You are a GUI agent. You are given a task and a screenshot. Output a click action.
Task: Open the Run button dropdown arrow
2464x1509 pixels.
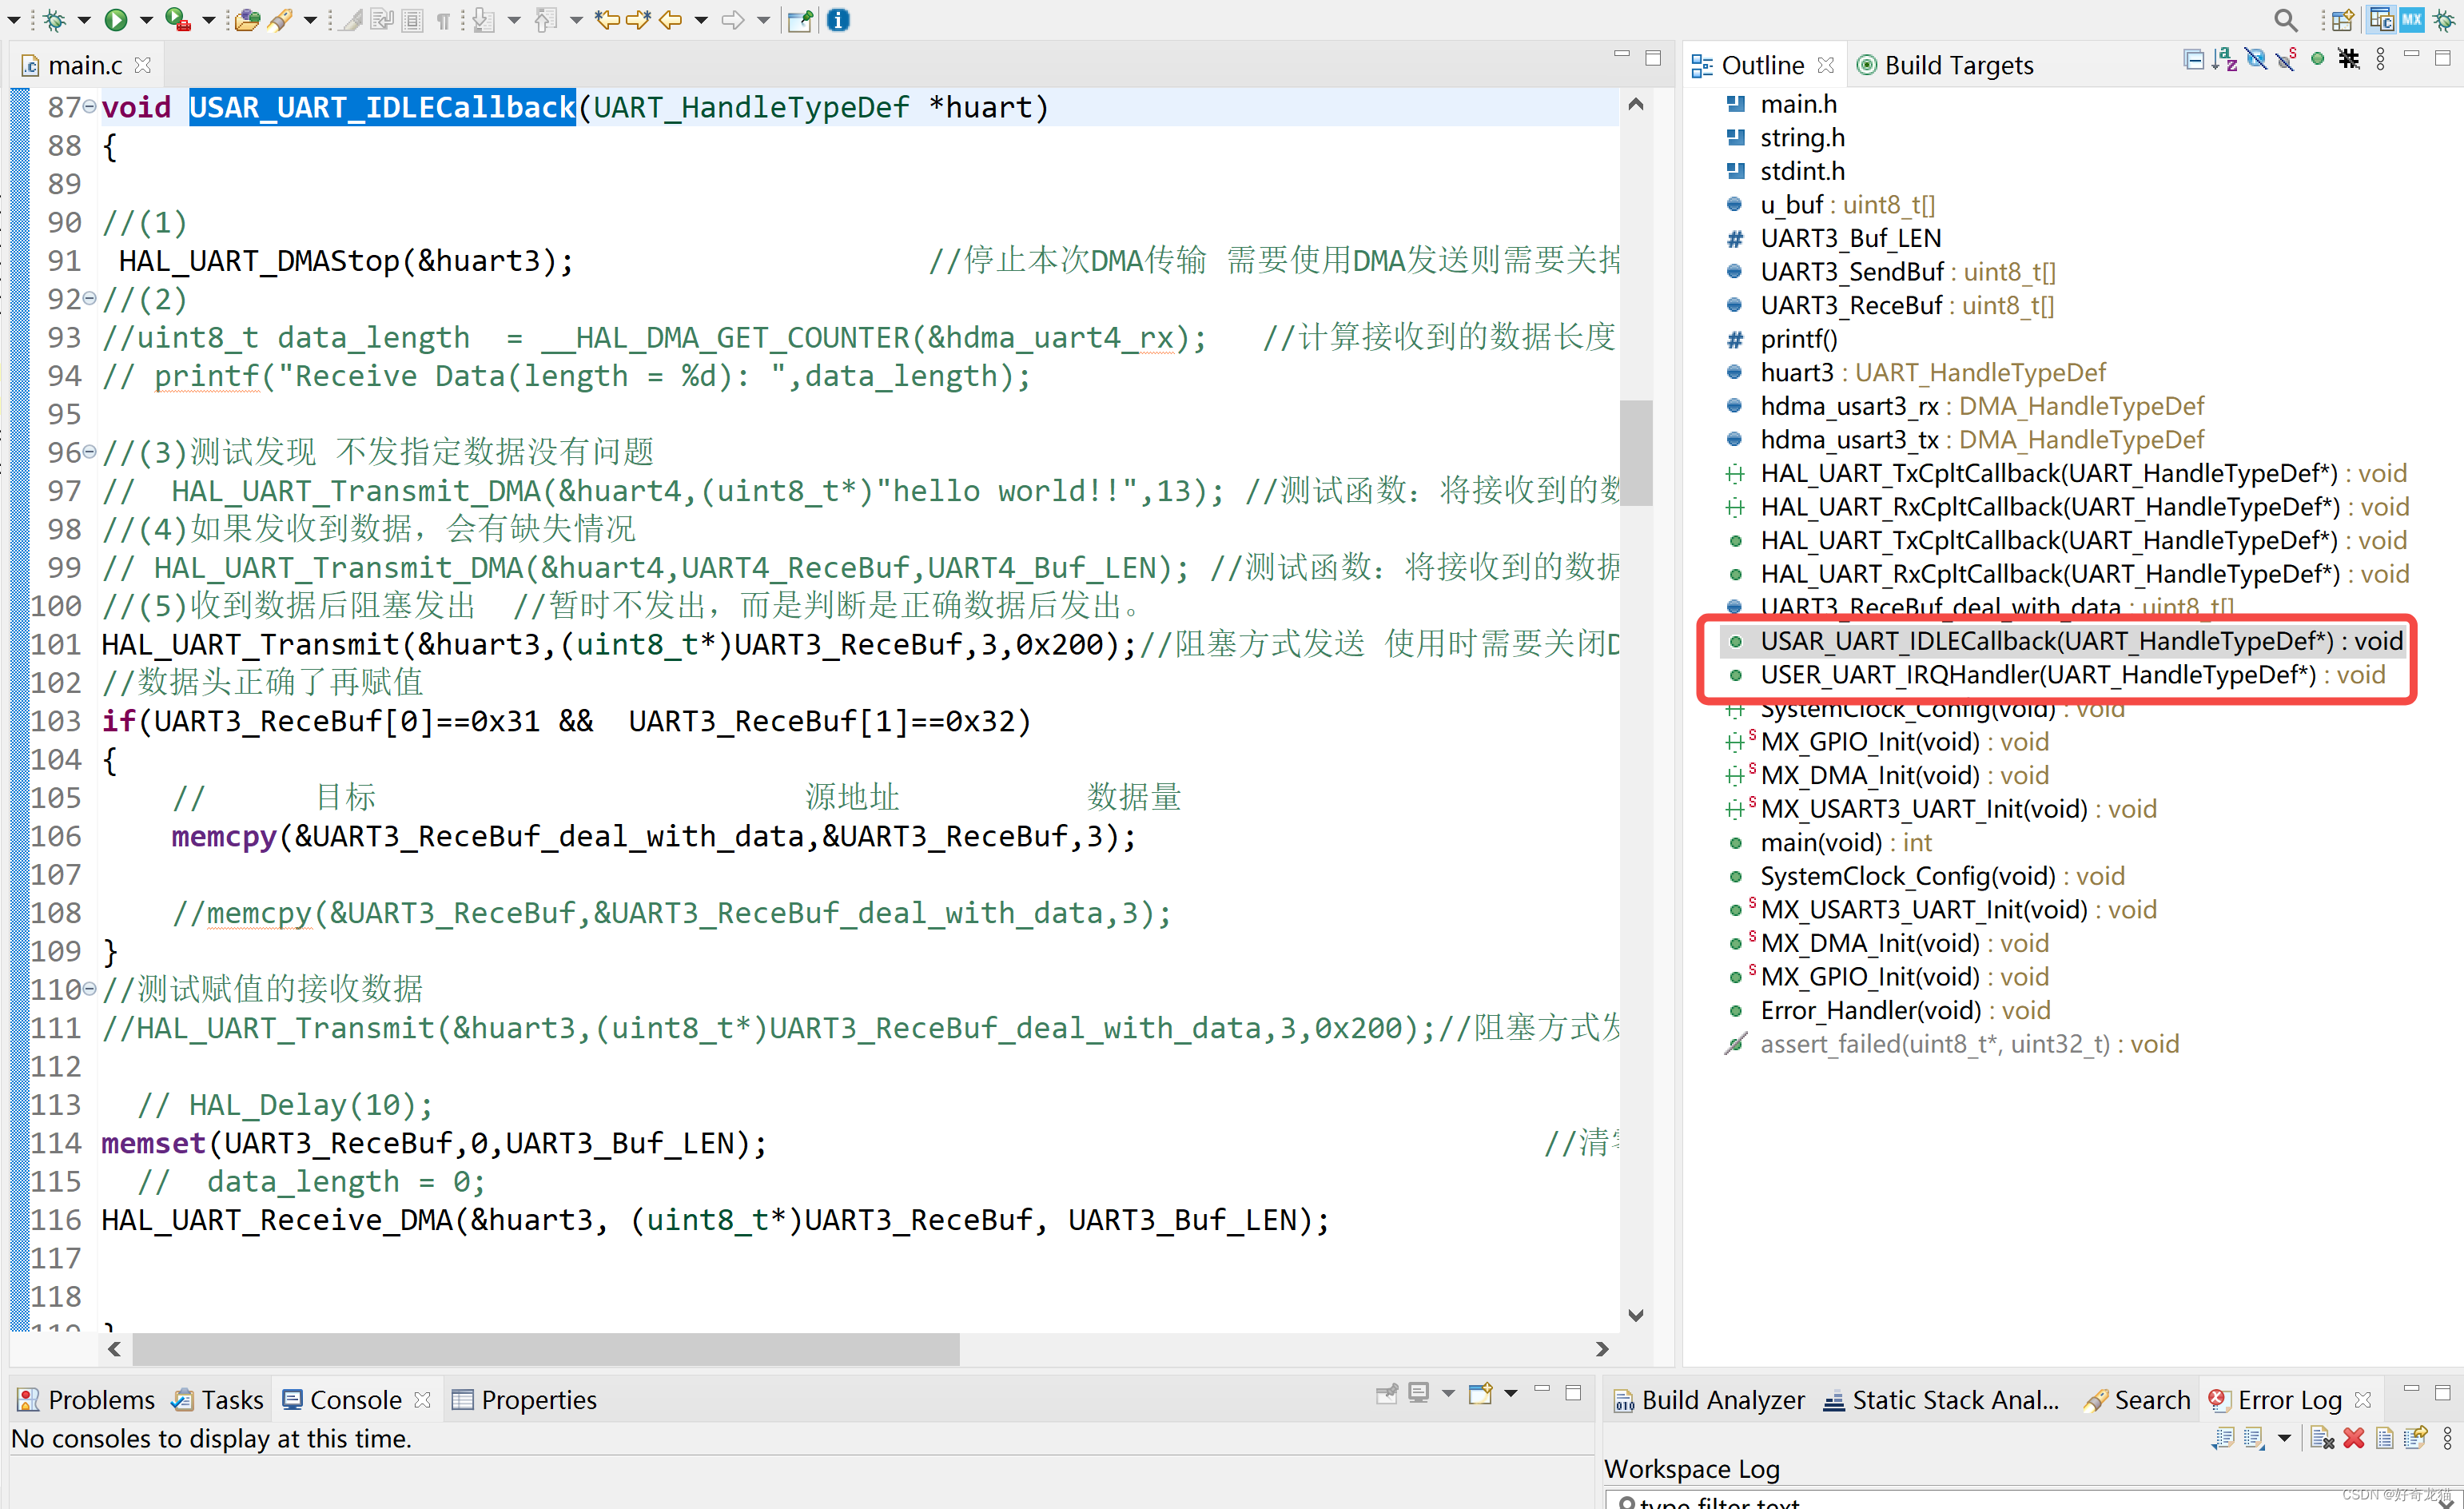(146, 19)
